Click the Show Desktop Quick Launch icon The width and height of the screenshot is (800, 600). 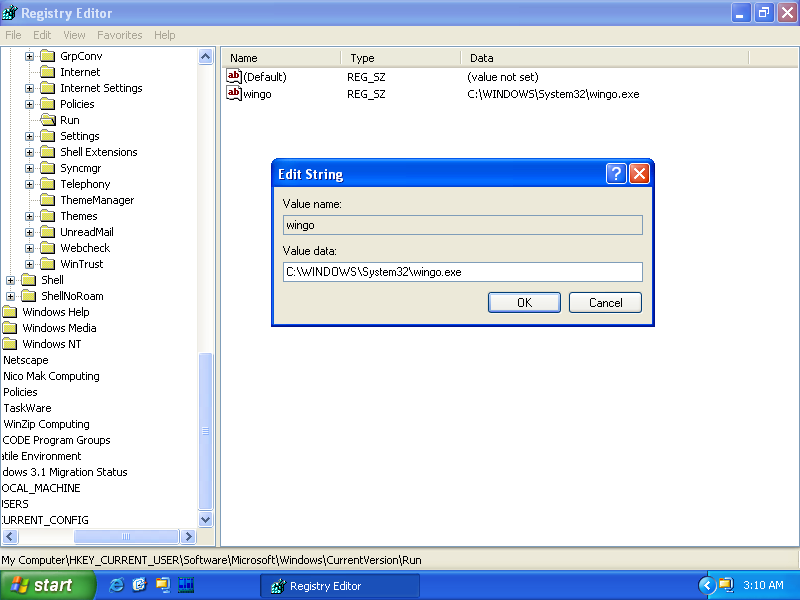(163, 585)
